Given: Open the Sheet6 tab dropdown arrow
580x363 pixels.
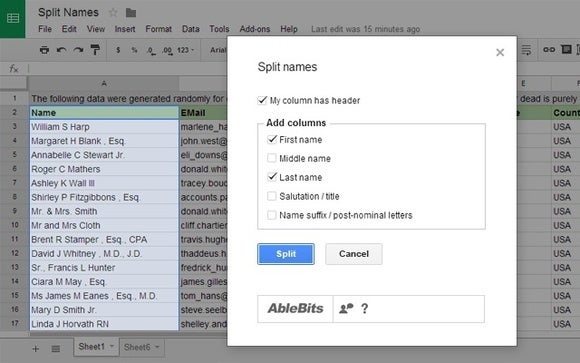Looking at the screenshot, I should pos(157,347).
